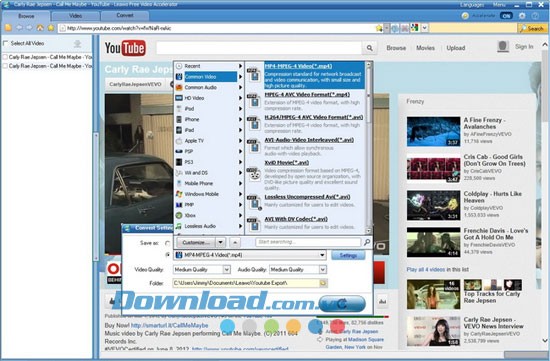
Task: Open the search engine dropdown arrow
Action: click(425, 28)
